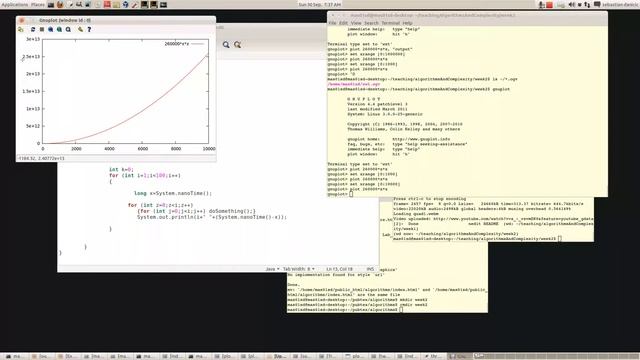Screen dimensions: 640x360
Task: Click the red square indicator in the system tray
Action: (x=549, y=5)
